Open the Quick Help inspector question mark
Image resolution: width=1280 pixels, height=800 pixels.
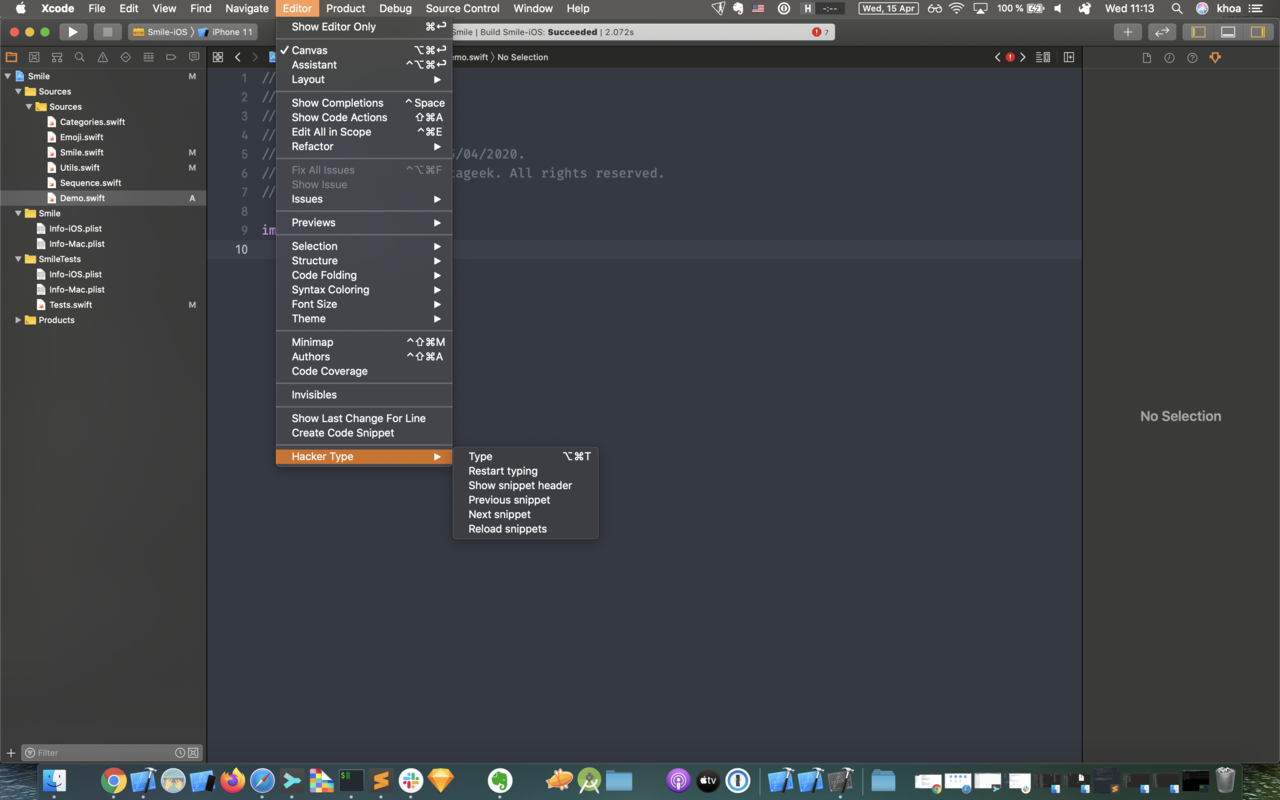1192,57
